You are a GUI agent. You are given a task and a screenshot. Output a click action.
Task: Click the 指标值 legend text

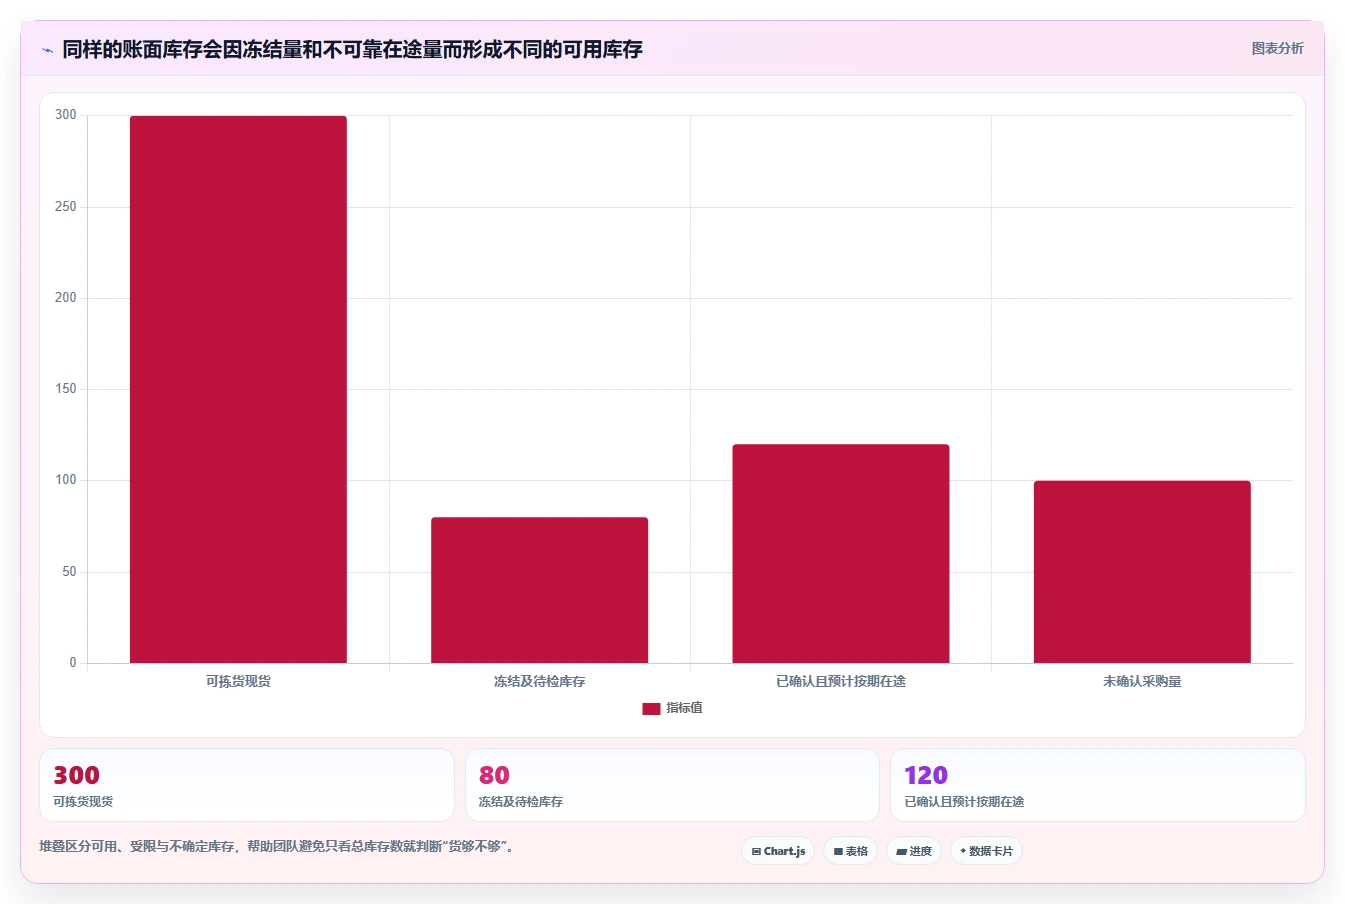pyautogui.click(x=685, y=708)
